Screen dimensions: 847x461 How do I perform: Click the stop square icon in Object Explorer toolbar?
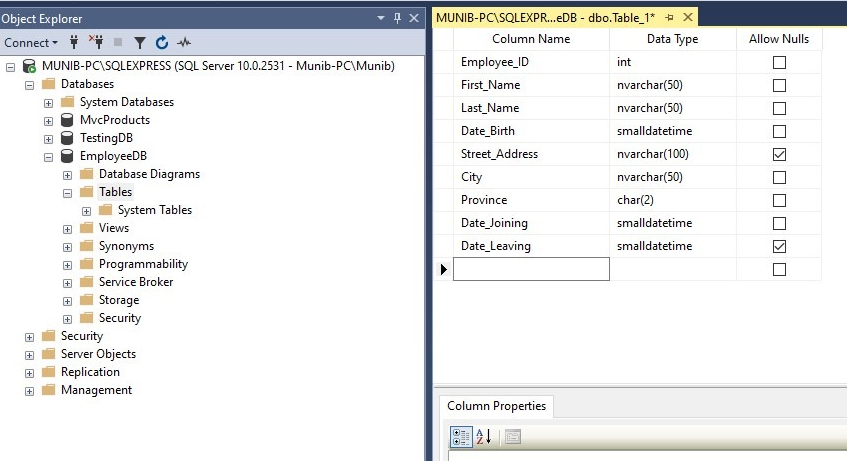tap(118, 42)
